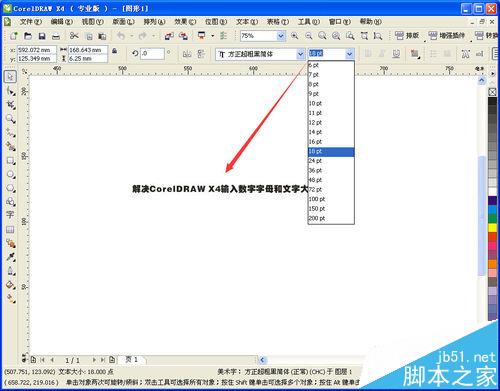The width and height of the screenshot is (500, 391).
Task: Click the vertical mirror button
Action: pyautogui.click(x=201, y=54)
